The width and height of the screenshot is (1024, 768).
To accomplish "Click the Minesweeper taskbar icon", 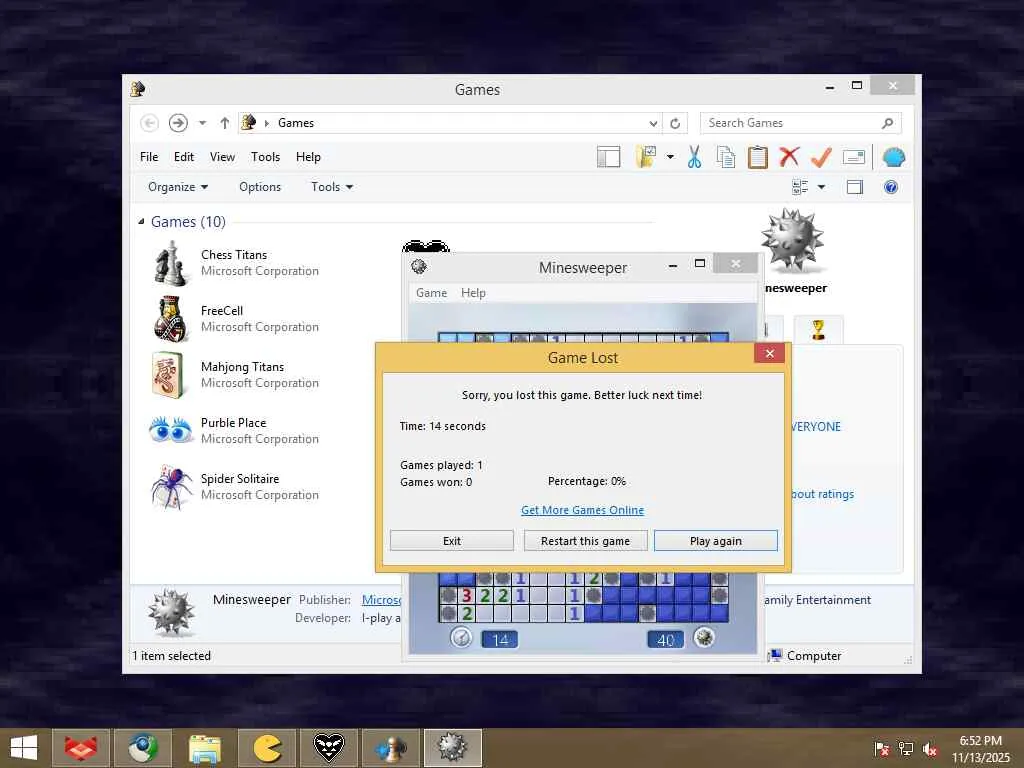I will pyautogui.click(x=453, y=748).
